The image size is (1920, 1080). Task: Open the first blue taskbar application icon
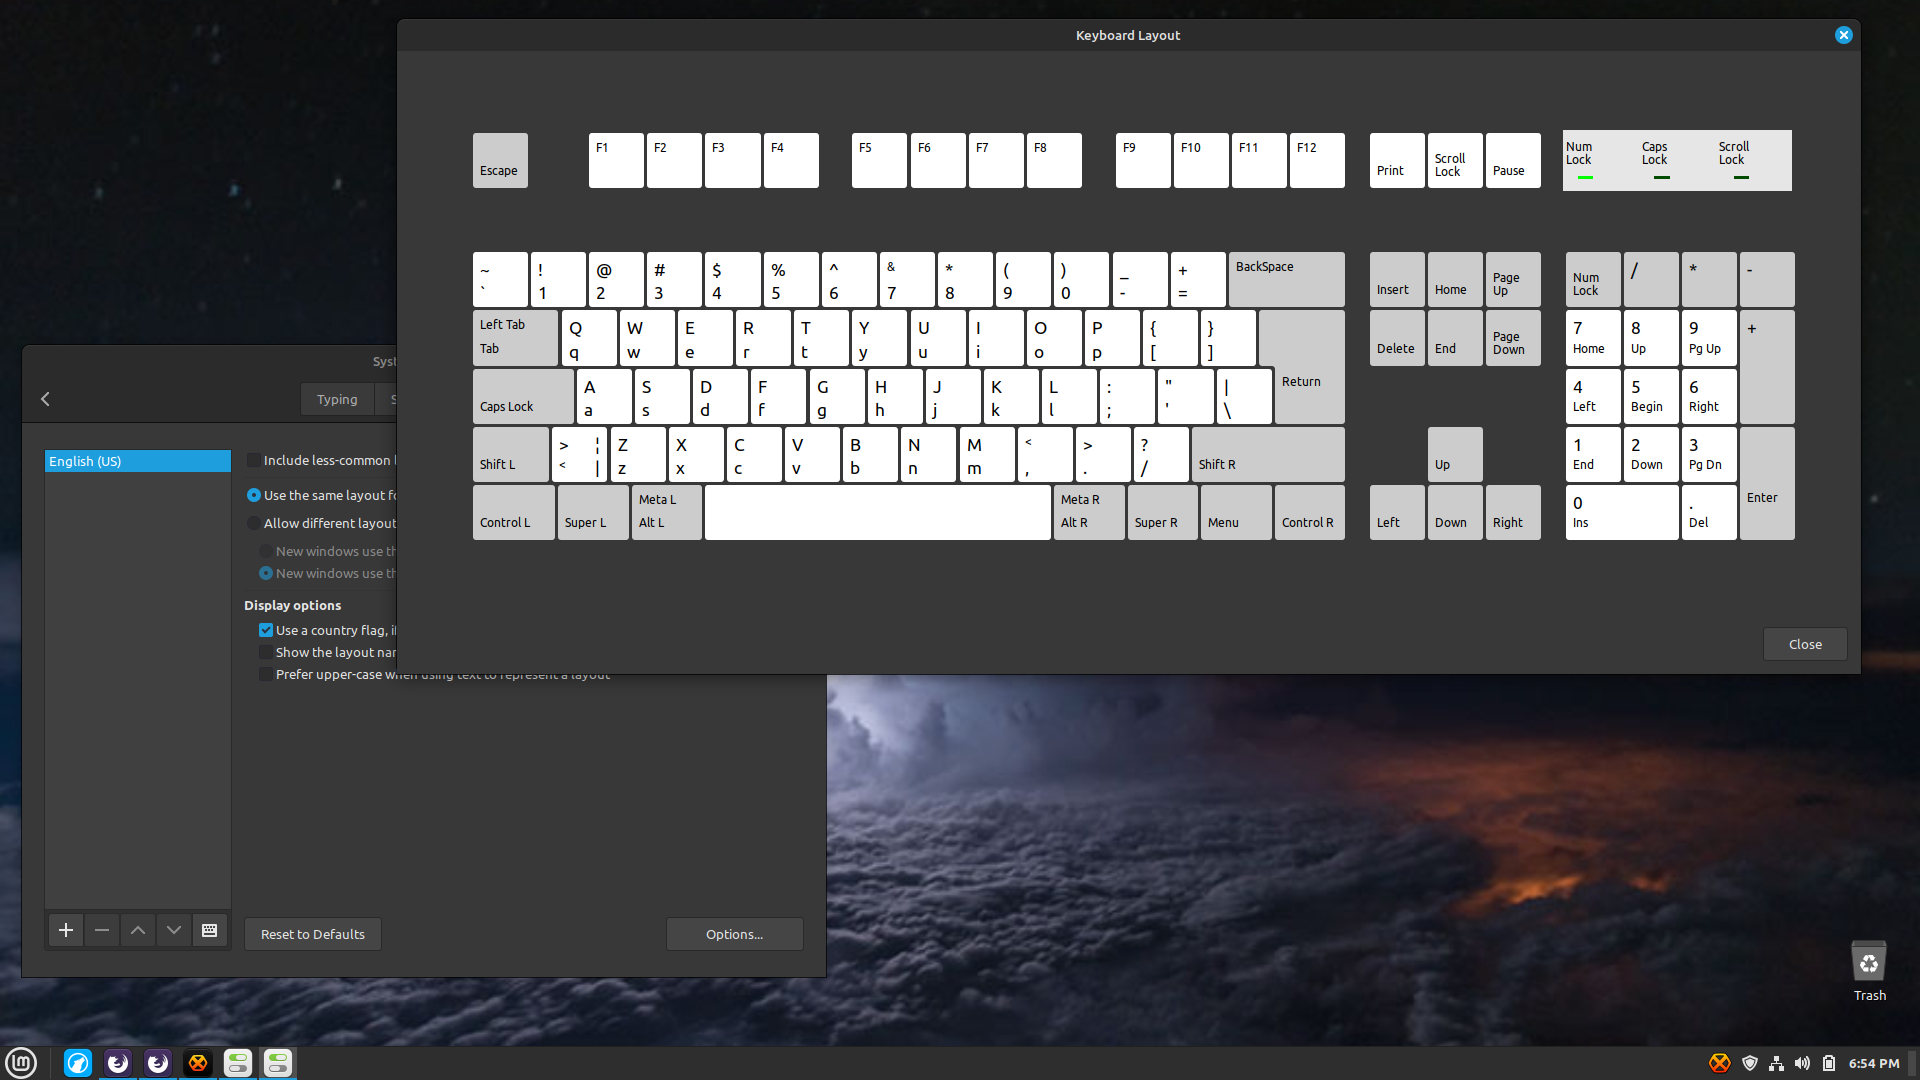(78, 1062)
